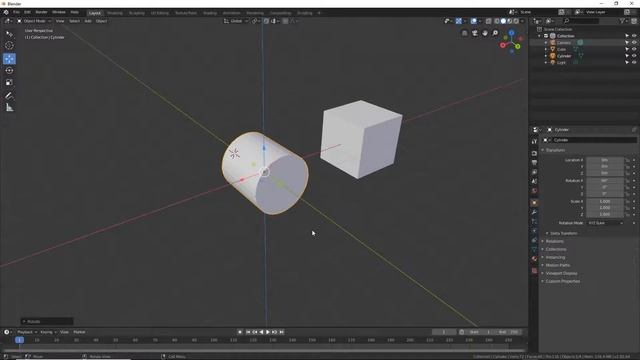
Task: Toggle selectability arrow for Cylinder
Action: tap(627, 56)
